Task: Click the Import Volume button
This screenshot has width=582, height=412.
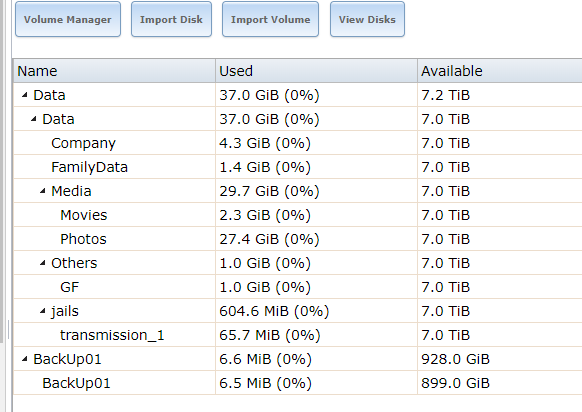Action: tap(270, 19)
